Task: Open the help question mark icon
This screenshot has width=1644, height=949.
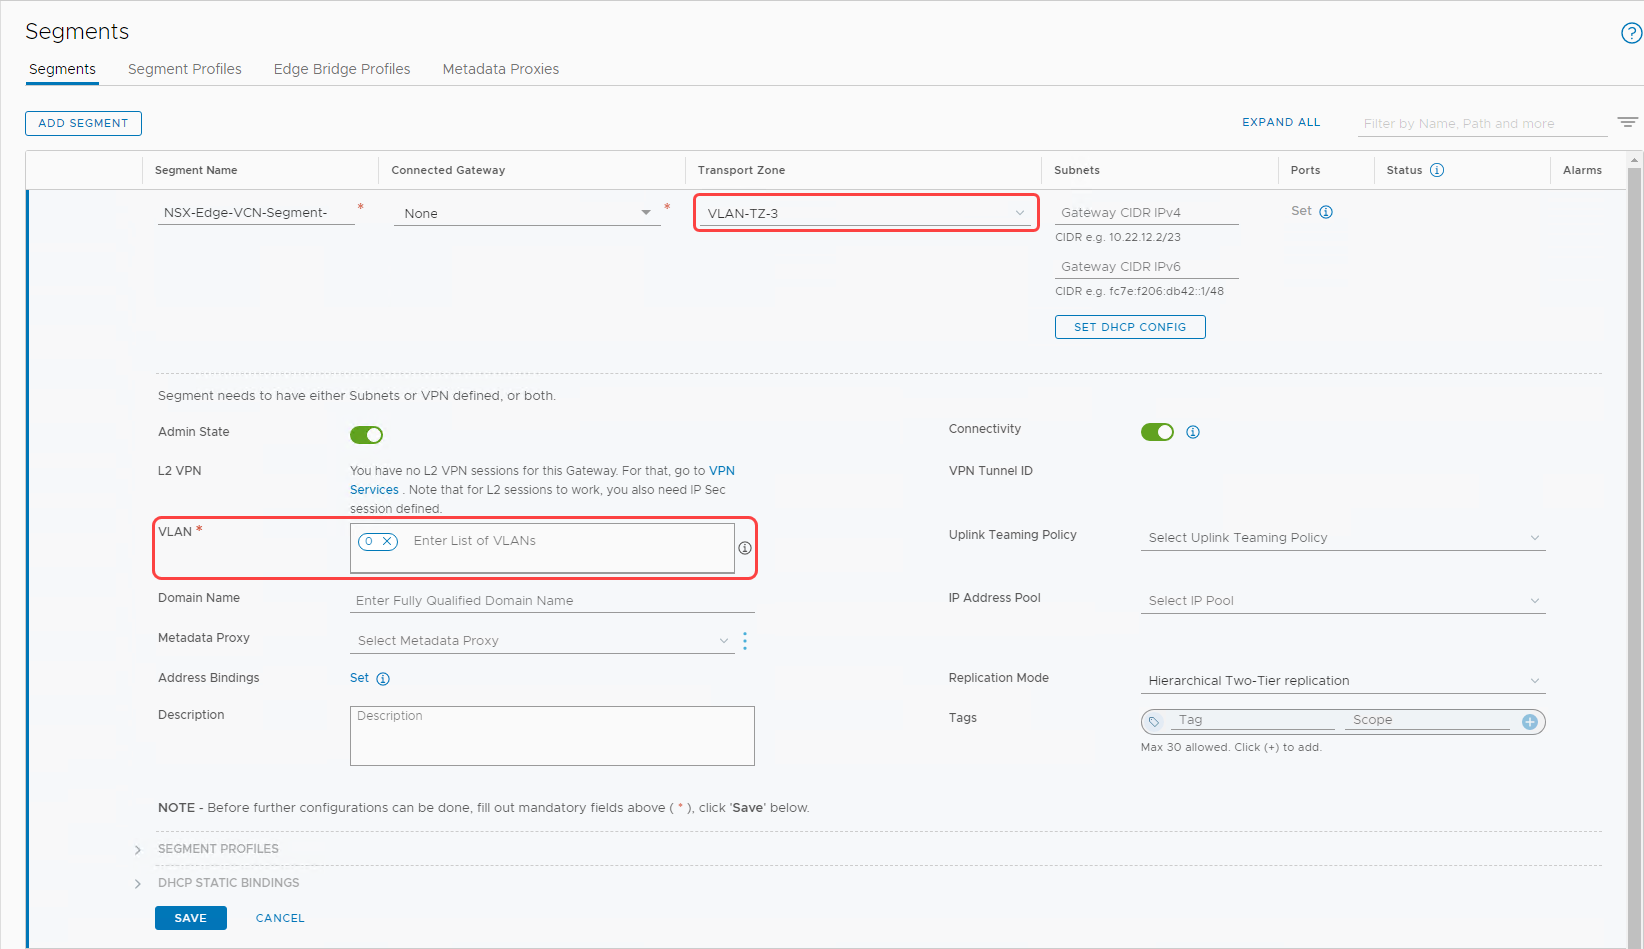Action: (x=1630, y=32)
